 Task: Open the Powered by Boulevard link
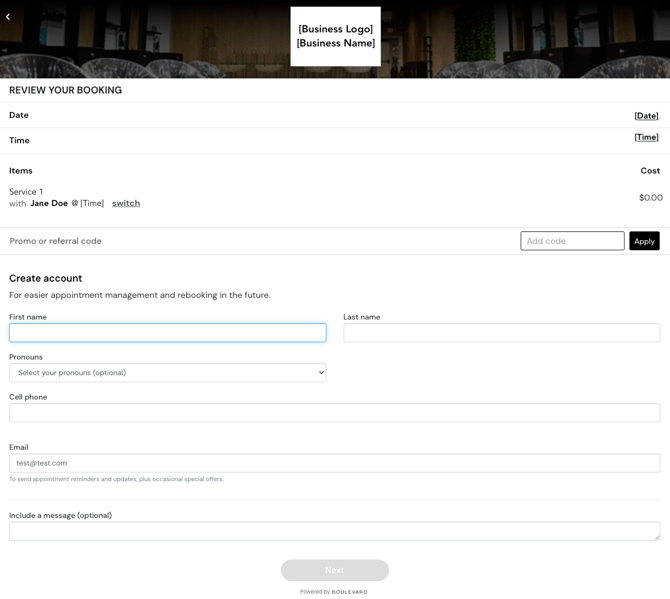[334, 592]
